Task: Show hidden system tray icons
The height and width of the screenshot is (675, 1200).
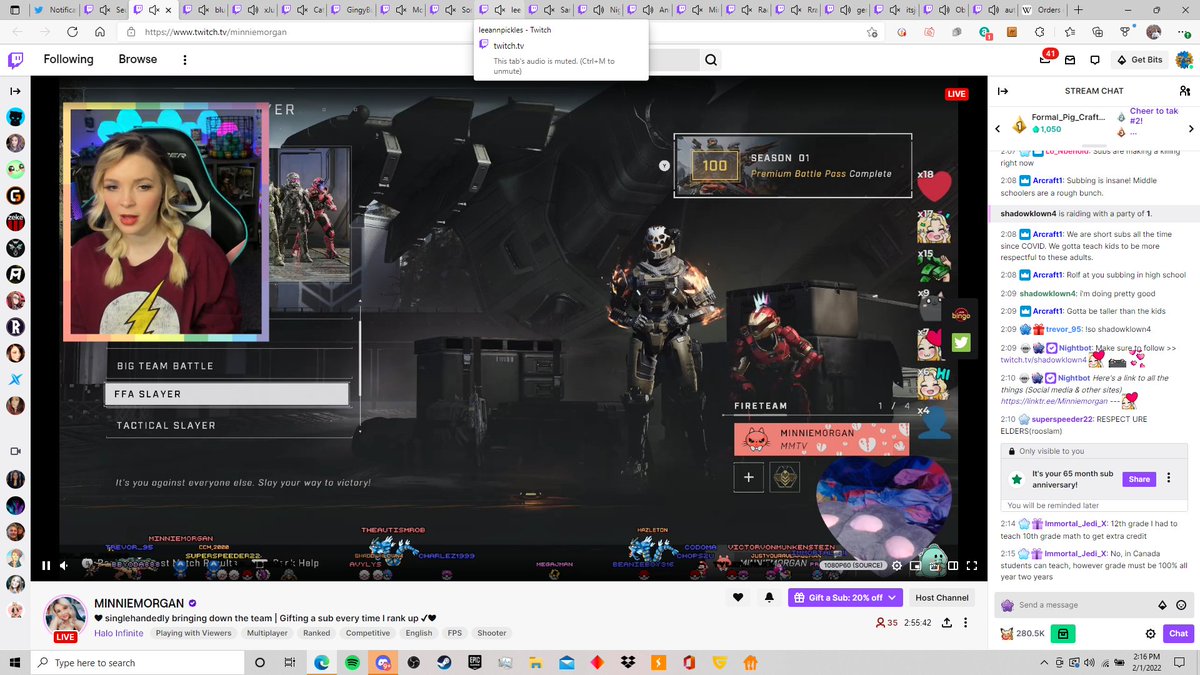Action: click(x=1043, y=662)
